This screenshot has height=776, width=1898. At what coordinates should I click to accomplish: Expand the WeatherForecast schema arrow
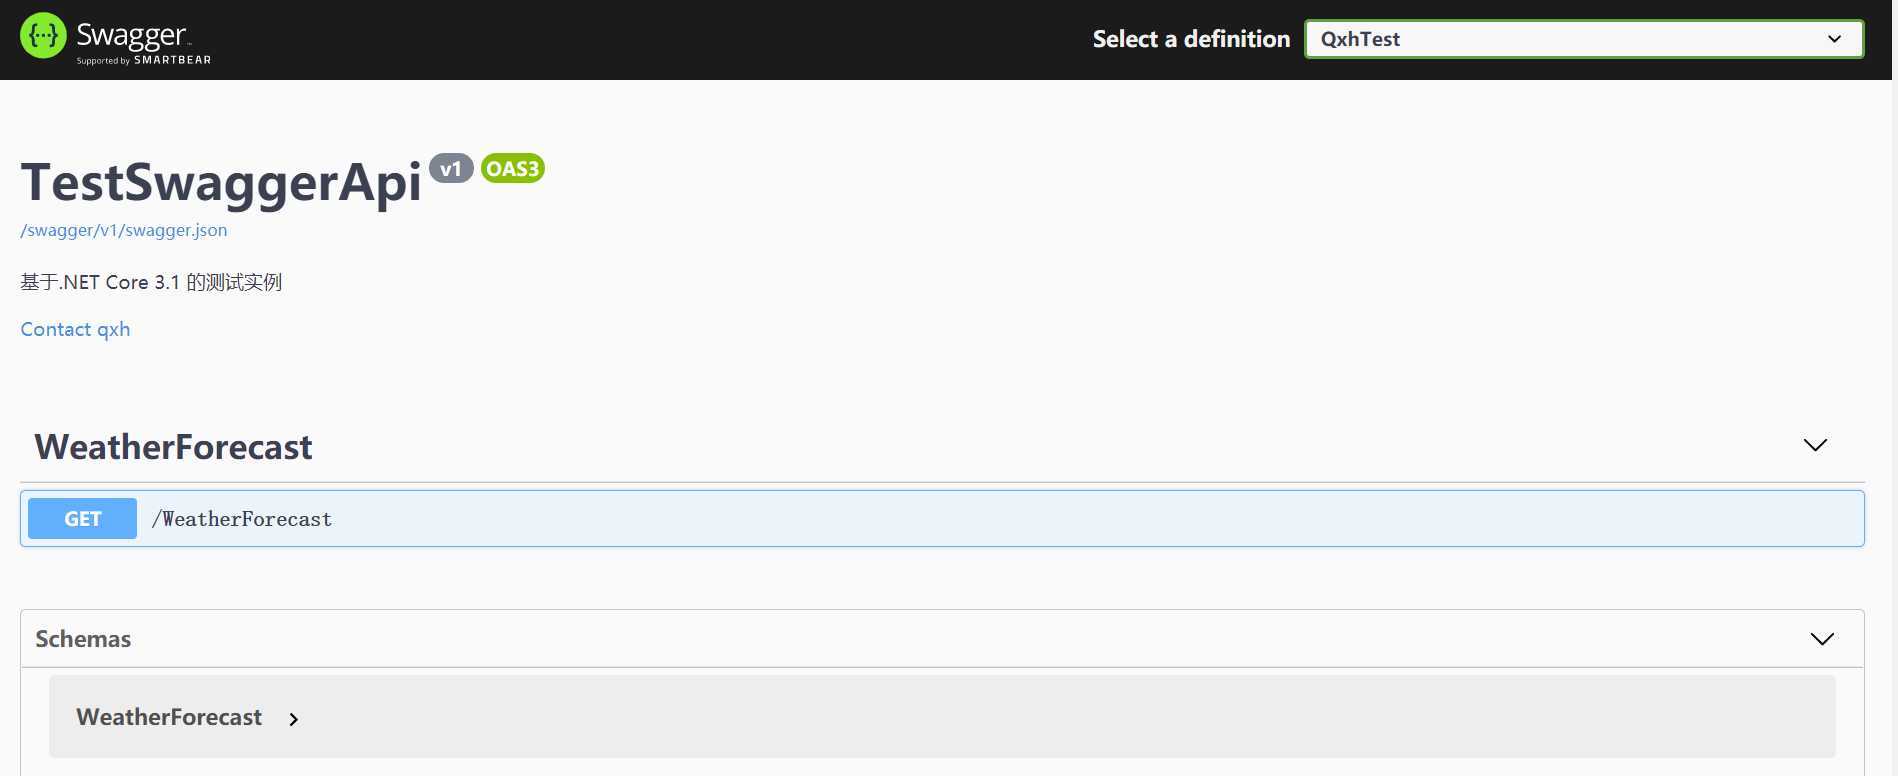293,719
